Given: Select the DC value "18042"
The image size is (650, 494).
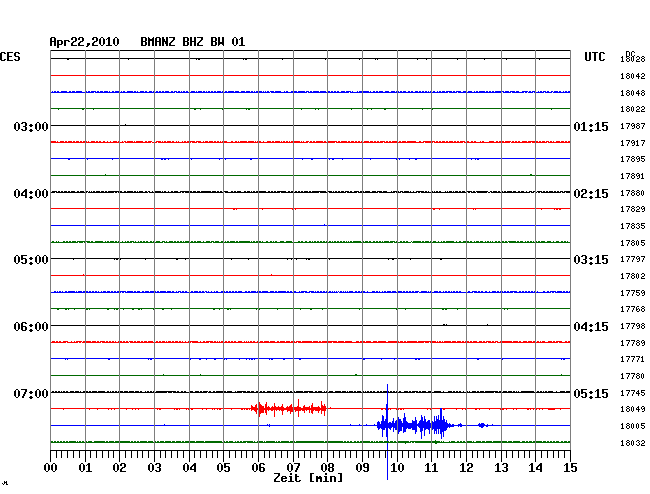Looking at the screenshot, I should (633, 76).
